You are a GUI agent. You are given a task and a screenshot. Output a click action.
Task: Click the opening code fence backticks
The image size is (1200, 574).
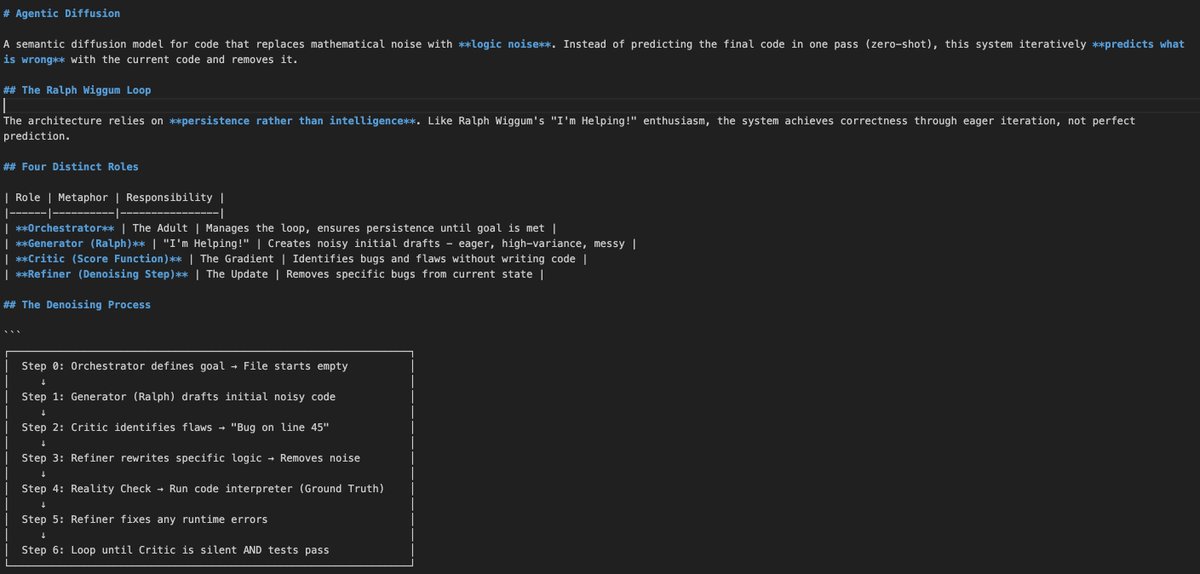coord(11,334)
